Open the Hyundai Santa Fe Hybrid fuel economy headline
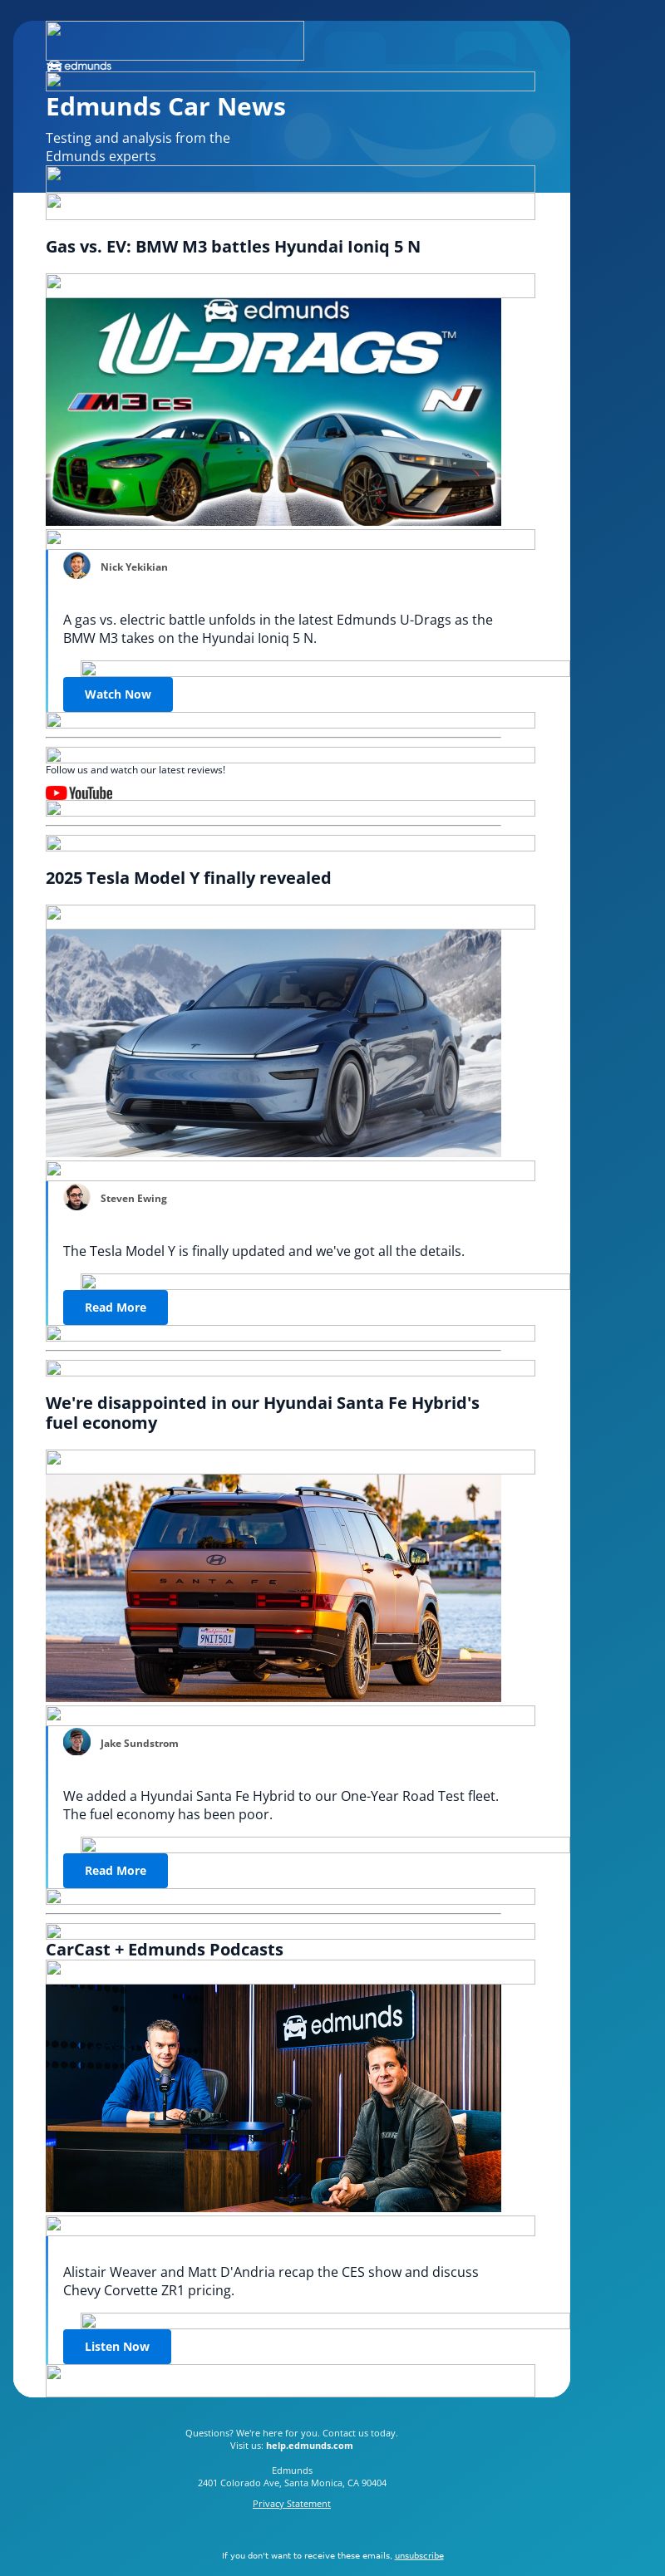 263,1412
